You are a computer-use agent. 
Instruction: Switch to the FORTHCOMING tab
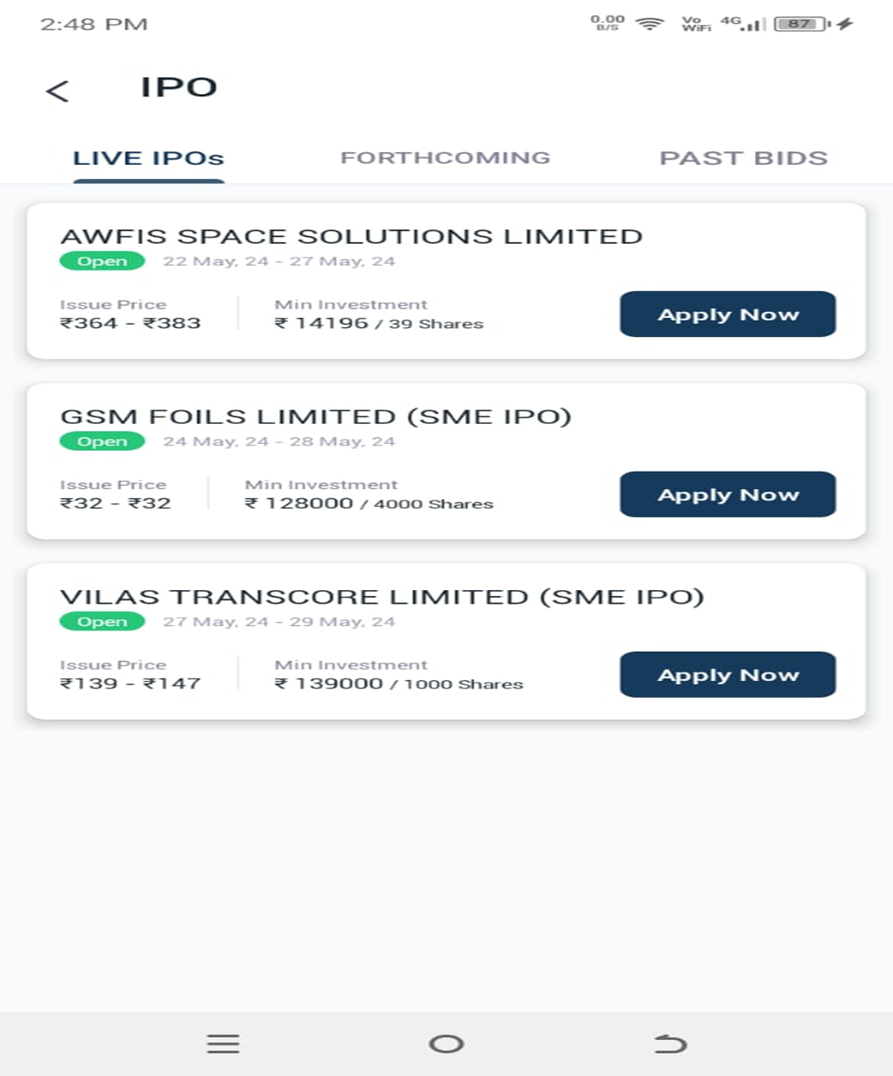(445, 158)
